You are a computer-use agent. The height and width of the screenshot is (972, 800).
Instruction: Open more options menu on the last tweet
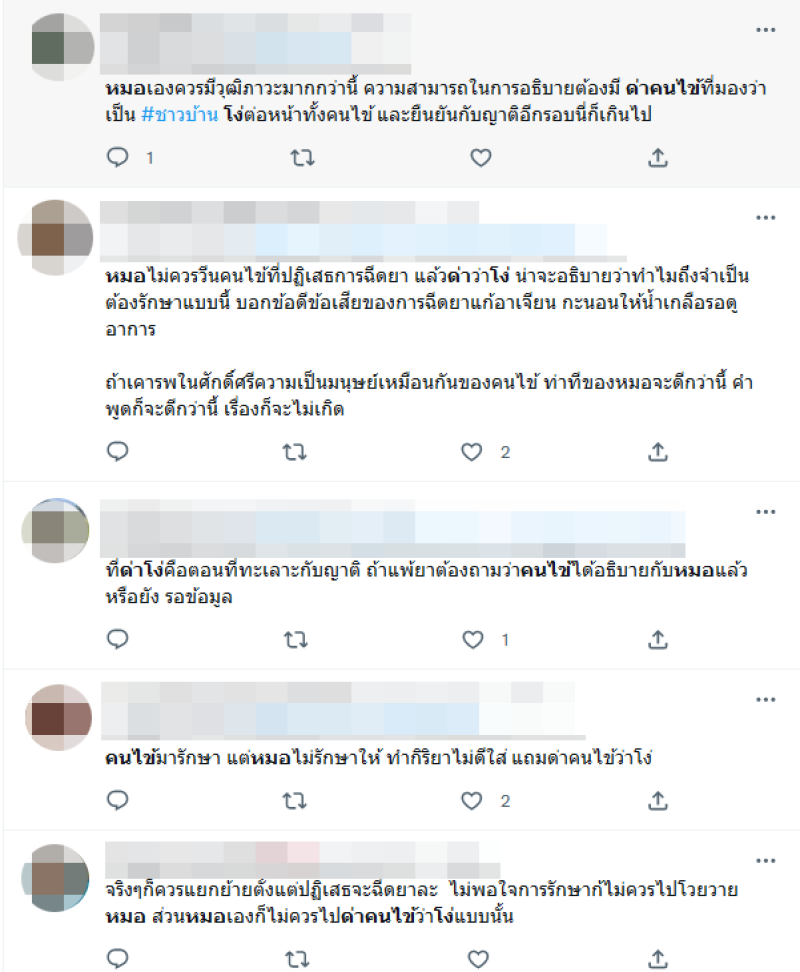[765, 861]
